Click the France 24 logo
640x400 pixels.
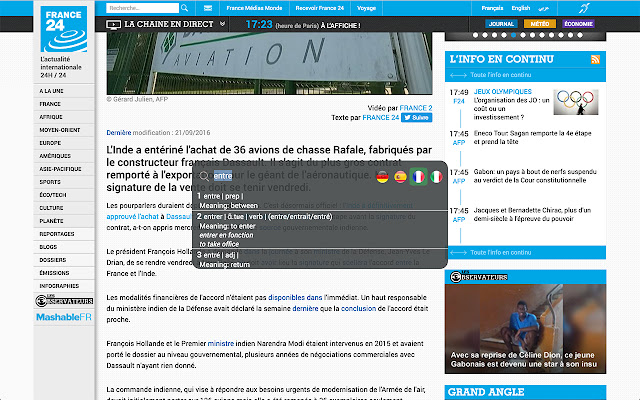[x=64, y=29]
